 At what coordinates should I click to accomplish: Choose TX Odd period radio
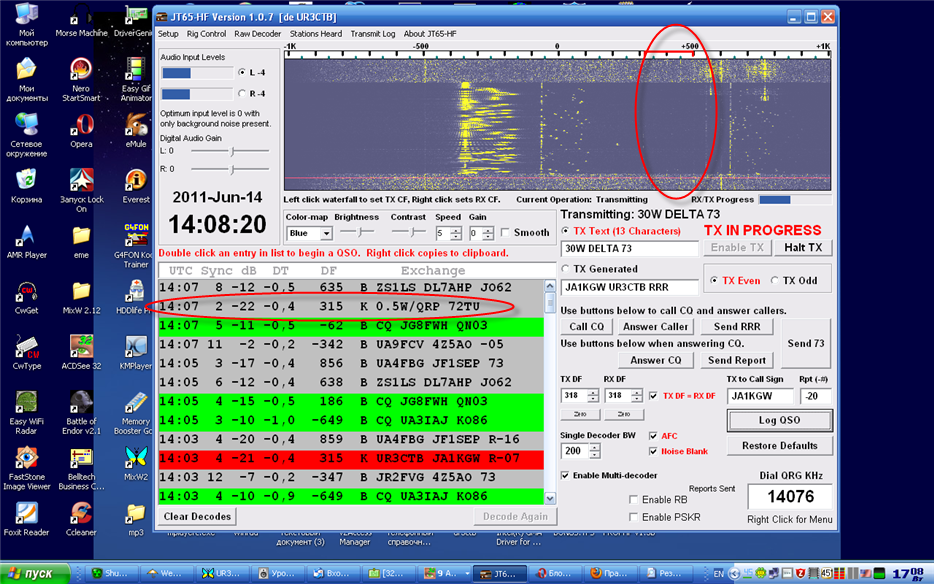[x=774, y=280]
